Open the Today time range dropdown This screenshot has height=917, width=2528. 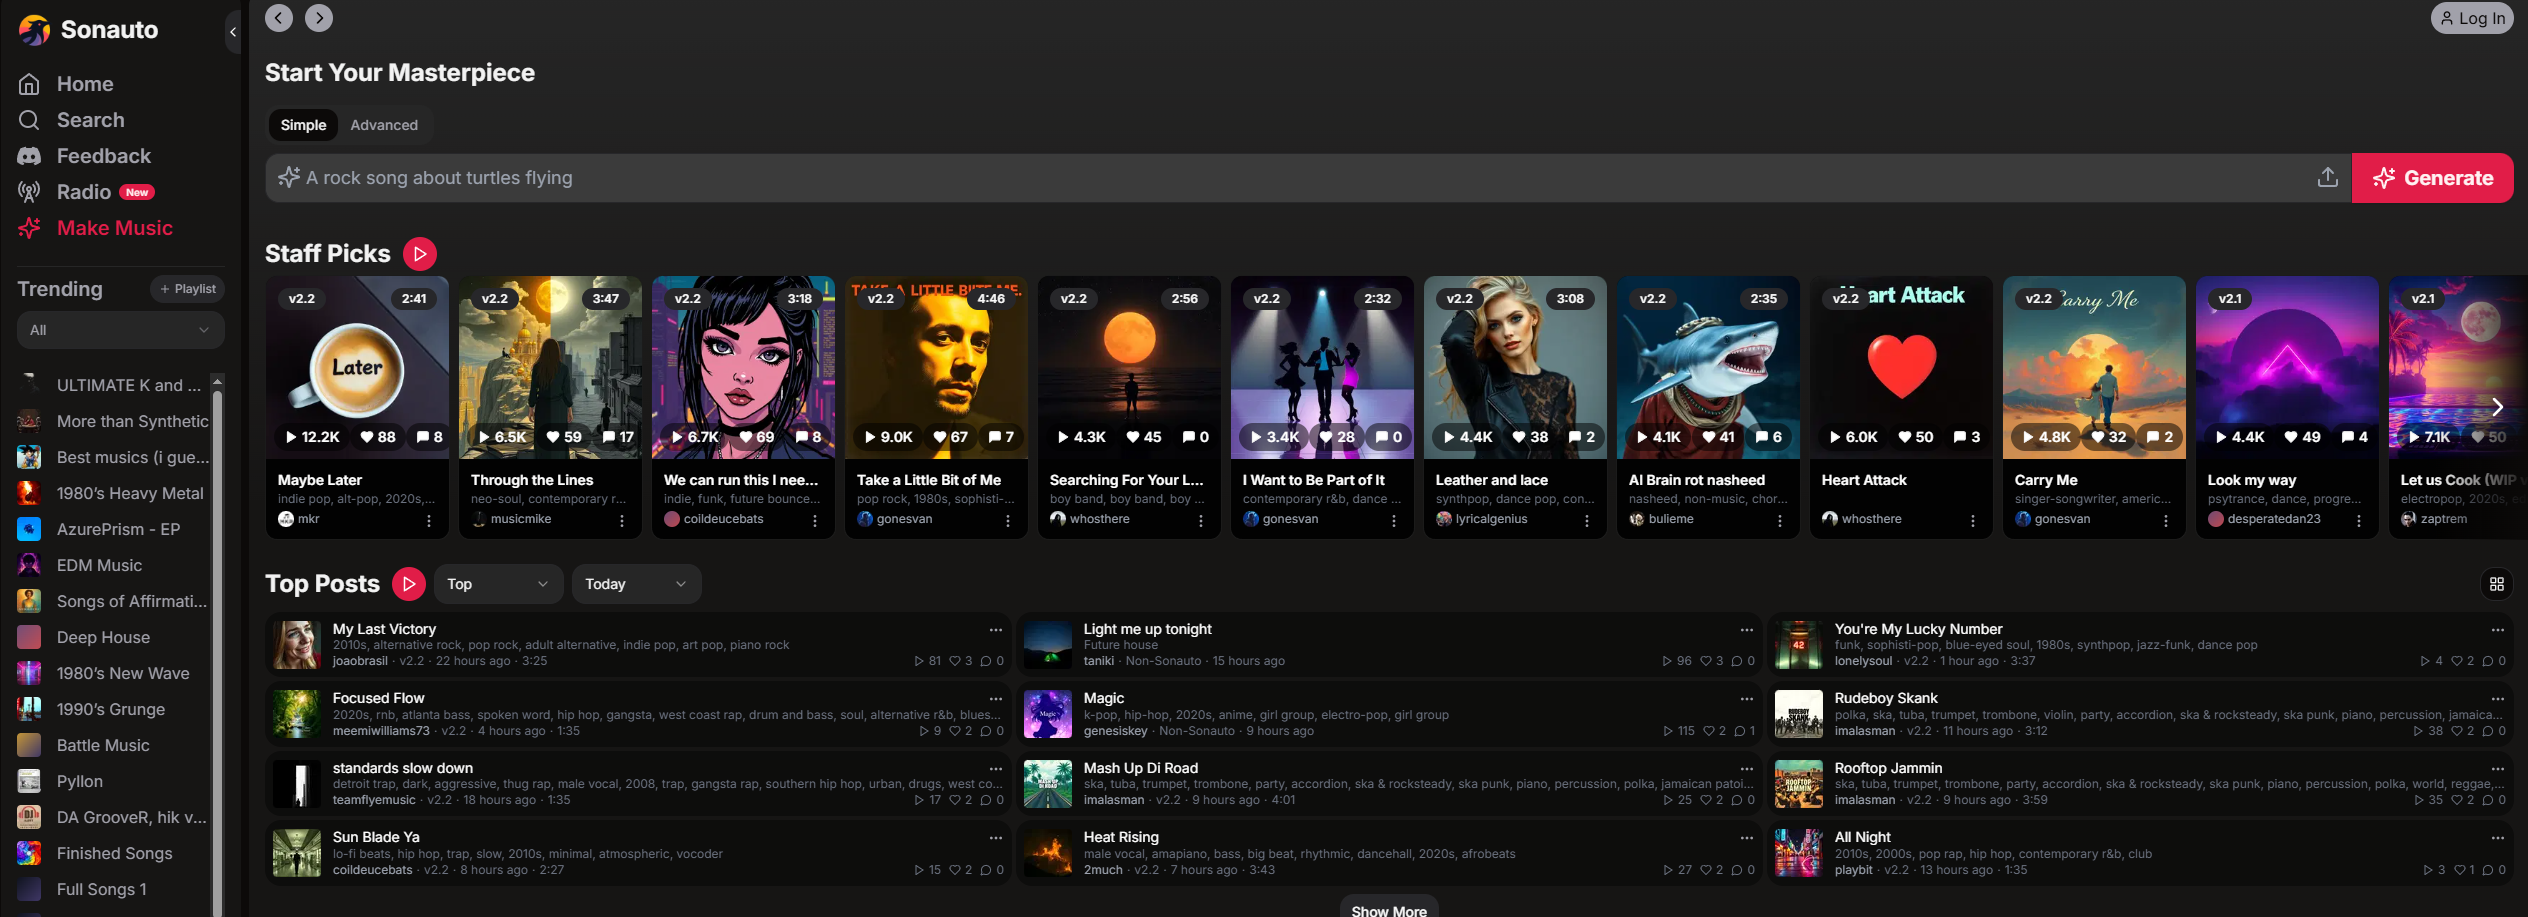(x=636, y=584)
